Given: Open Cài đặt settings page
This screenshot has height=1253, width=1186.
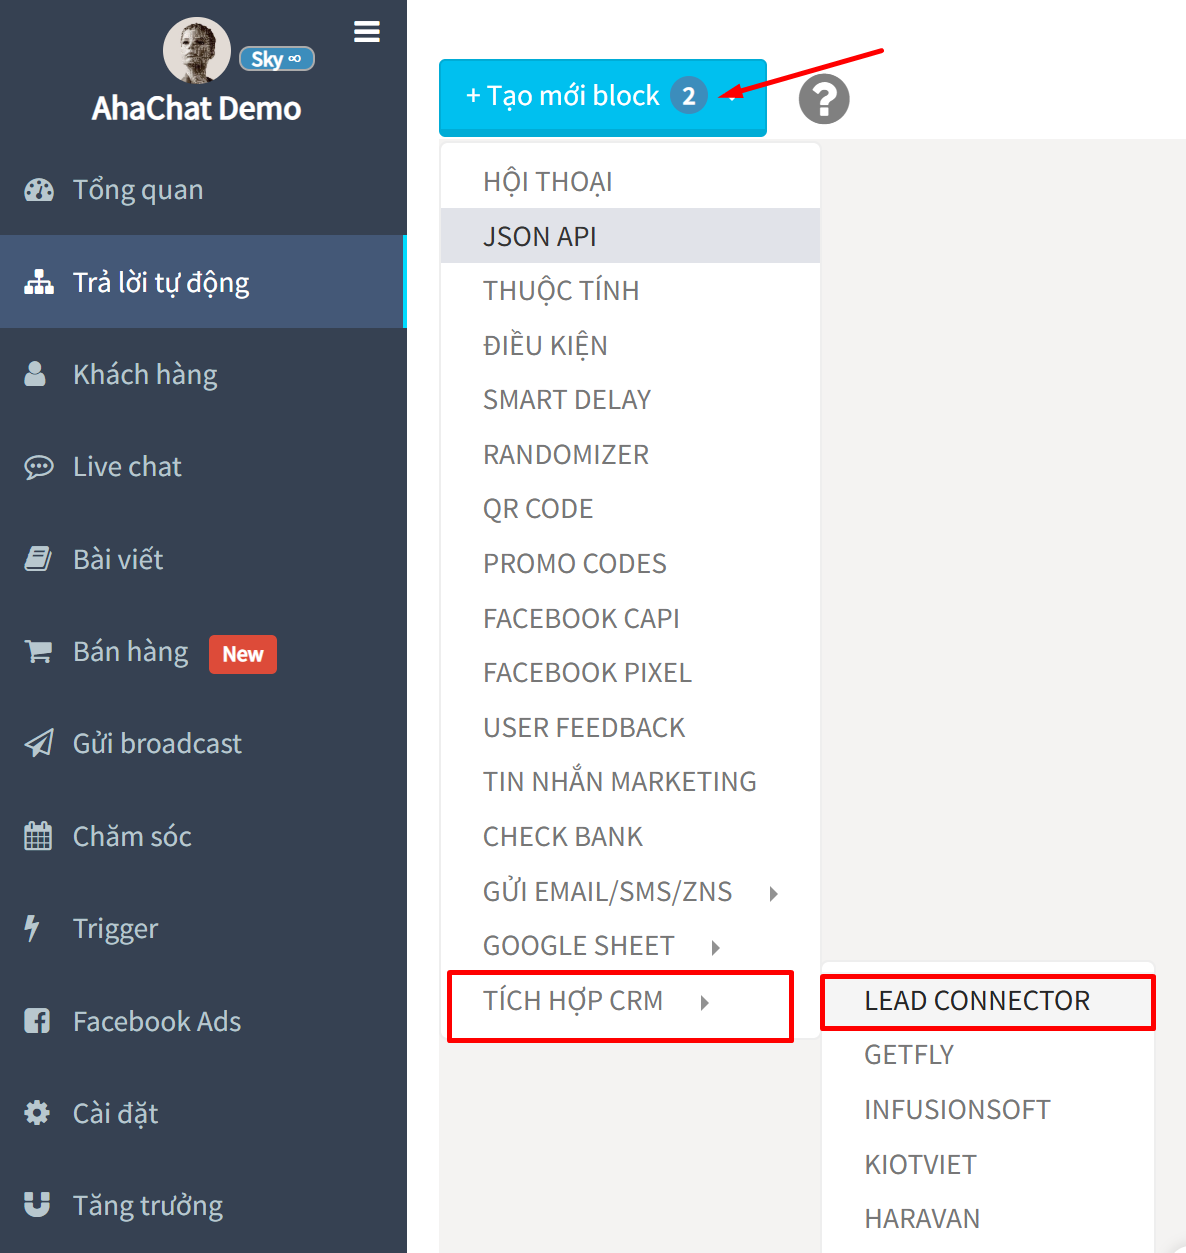Looking at the screenshot, I should click(x=203, y=1113).
